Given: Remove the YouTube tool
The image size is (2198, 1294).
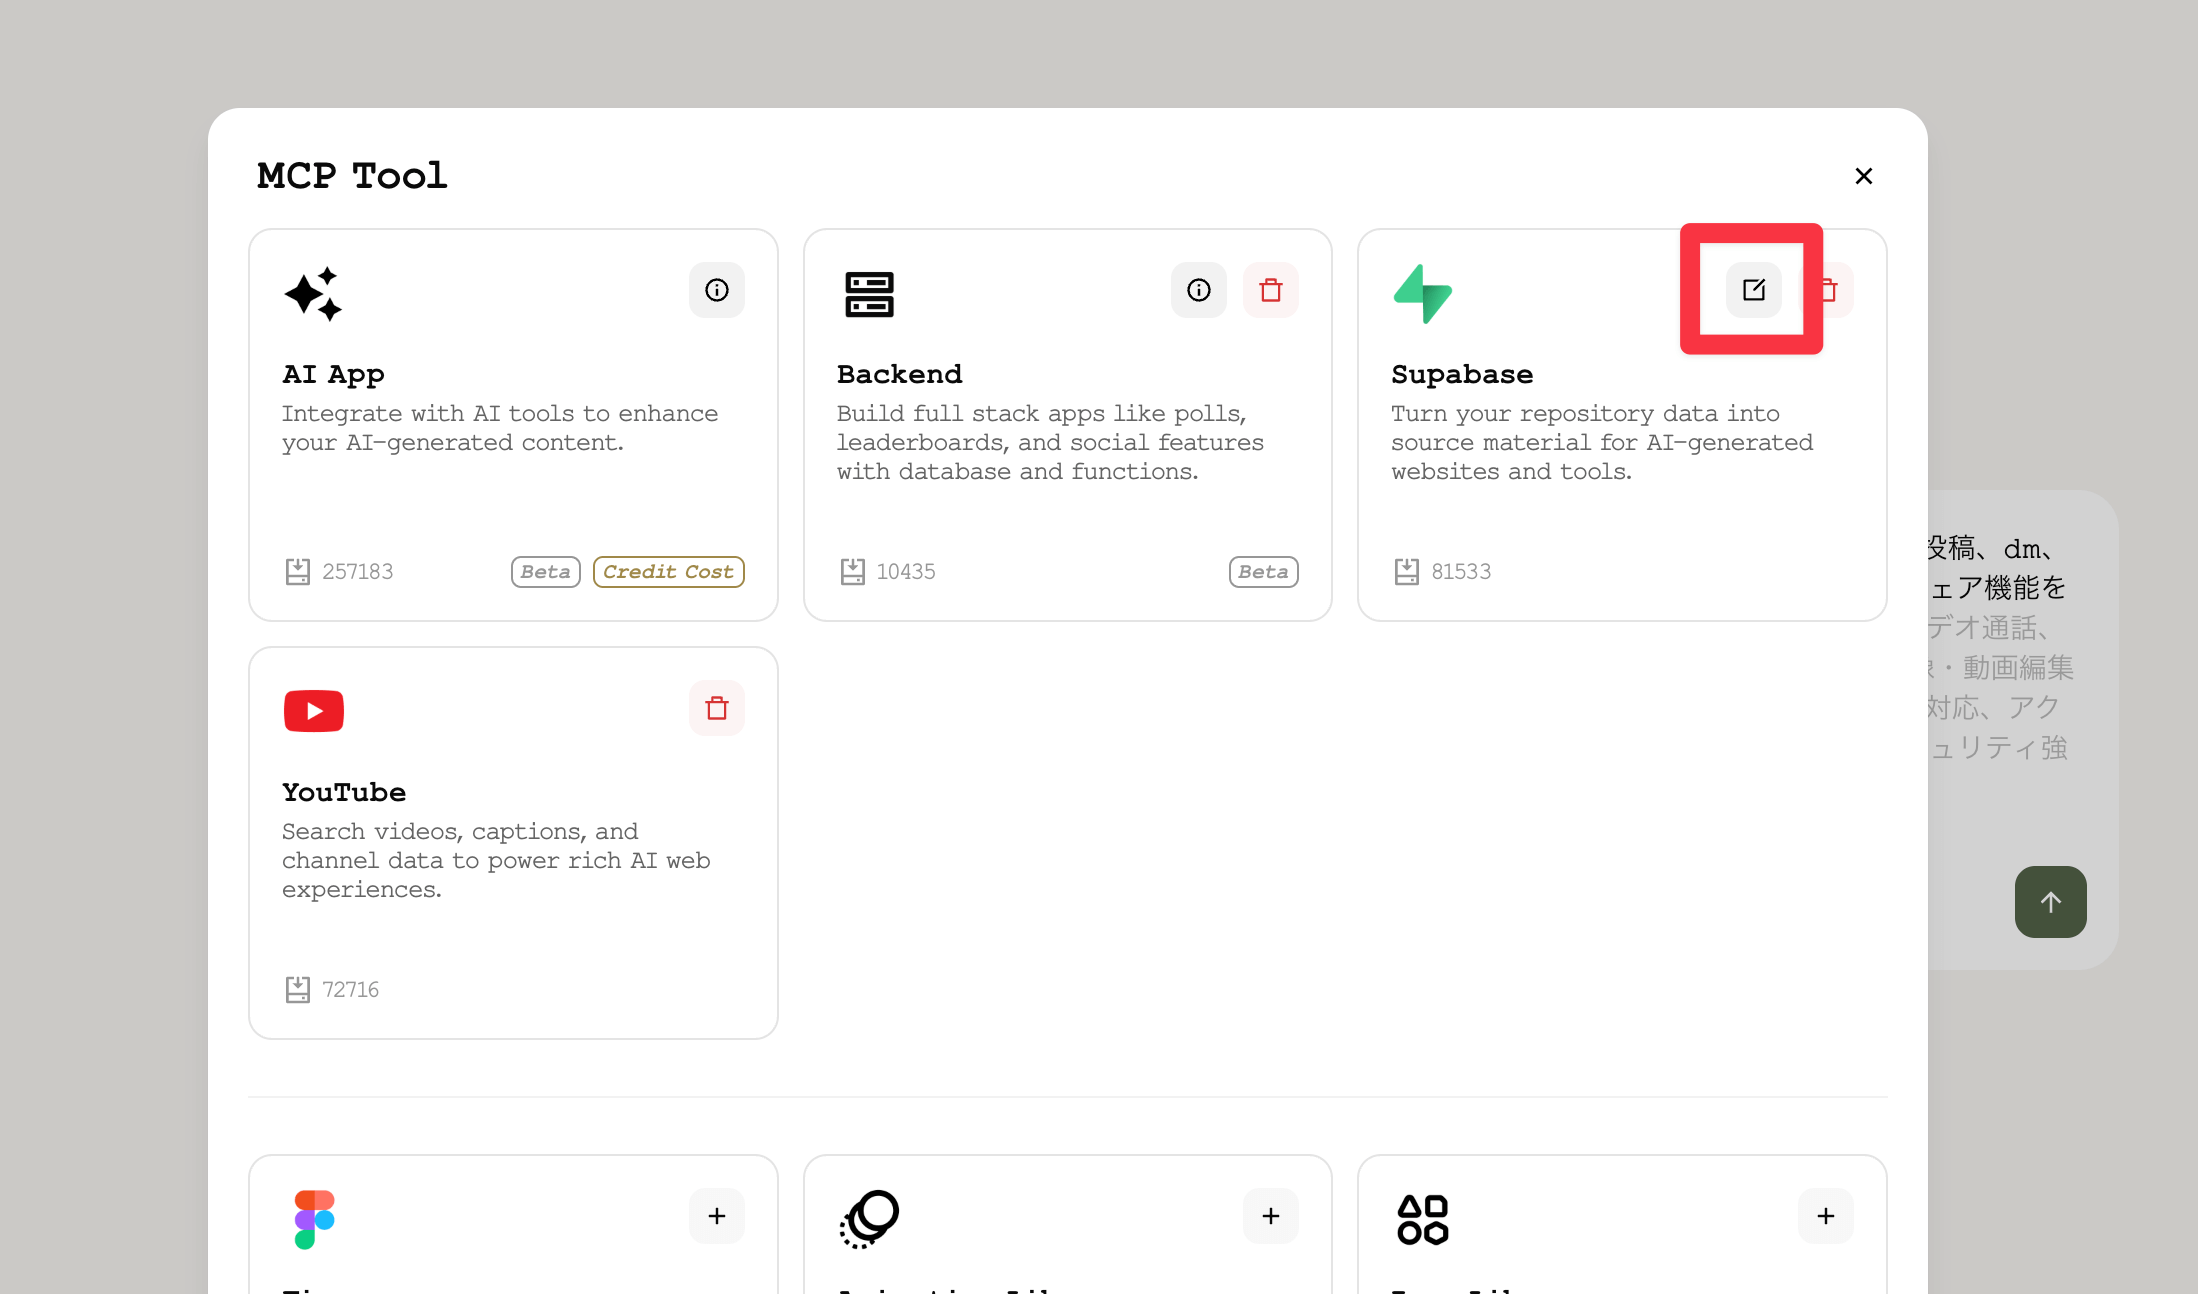Looking at the screenshot, I should tap(716, 708).
